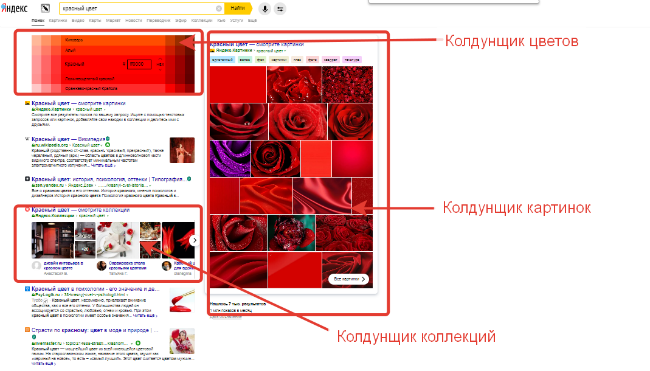Image resolution: width=650 pixels, height=371 pixels.
Task: Click verified badge icon next to Wikipedia title
Action: [107, 139]
